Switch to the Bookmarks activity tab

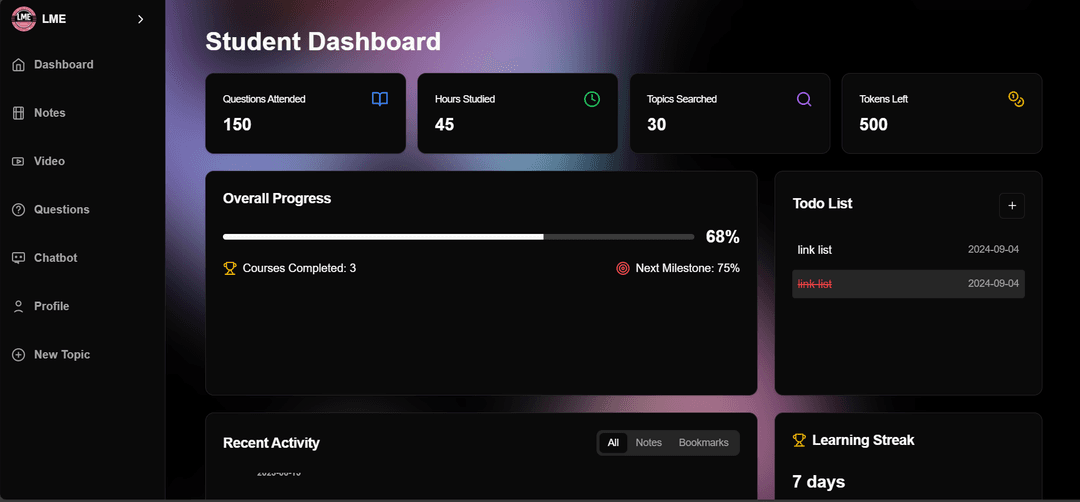tap(704, 442)
